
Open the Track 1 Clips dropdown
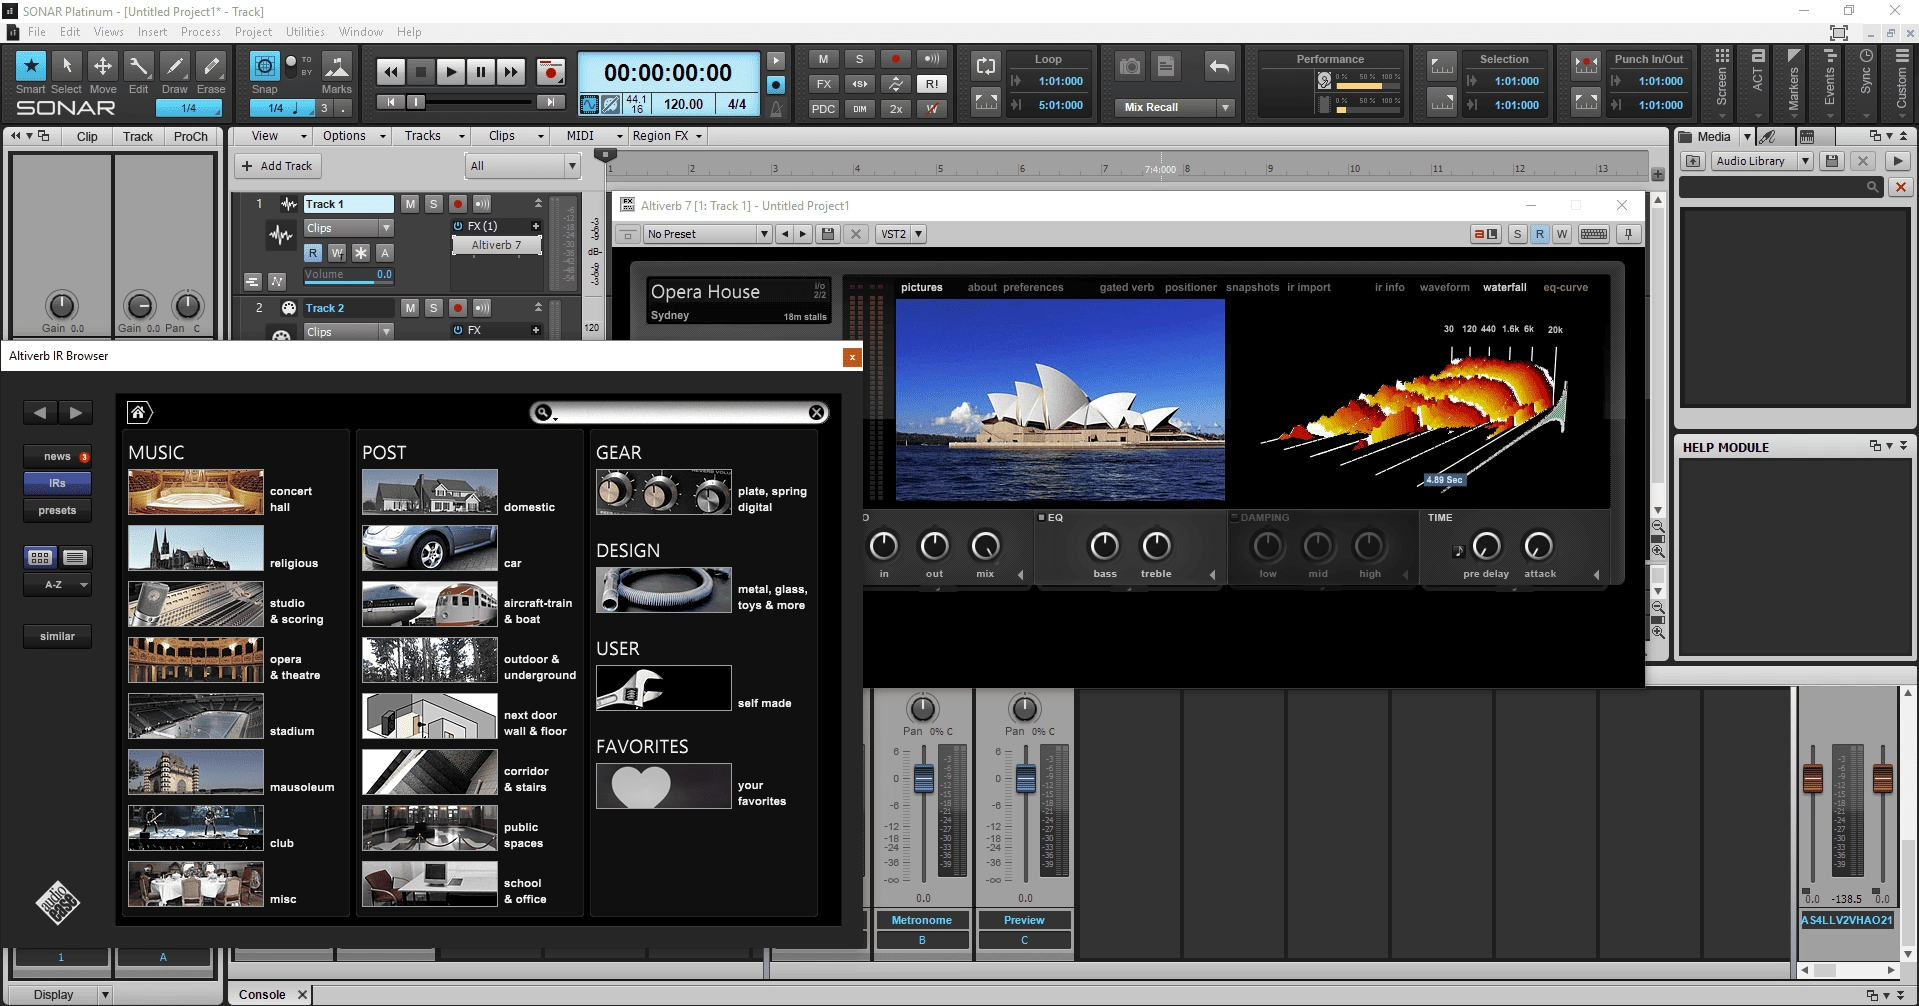coord(348,228)
